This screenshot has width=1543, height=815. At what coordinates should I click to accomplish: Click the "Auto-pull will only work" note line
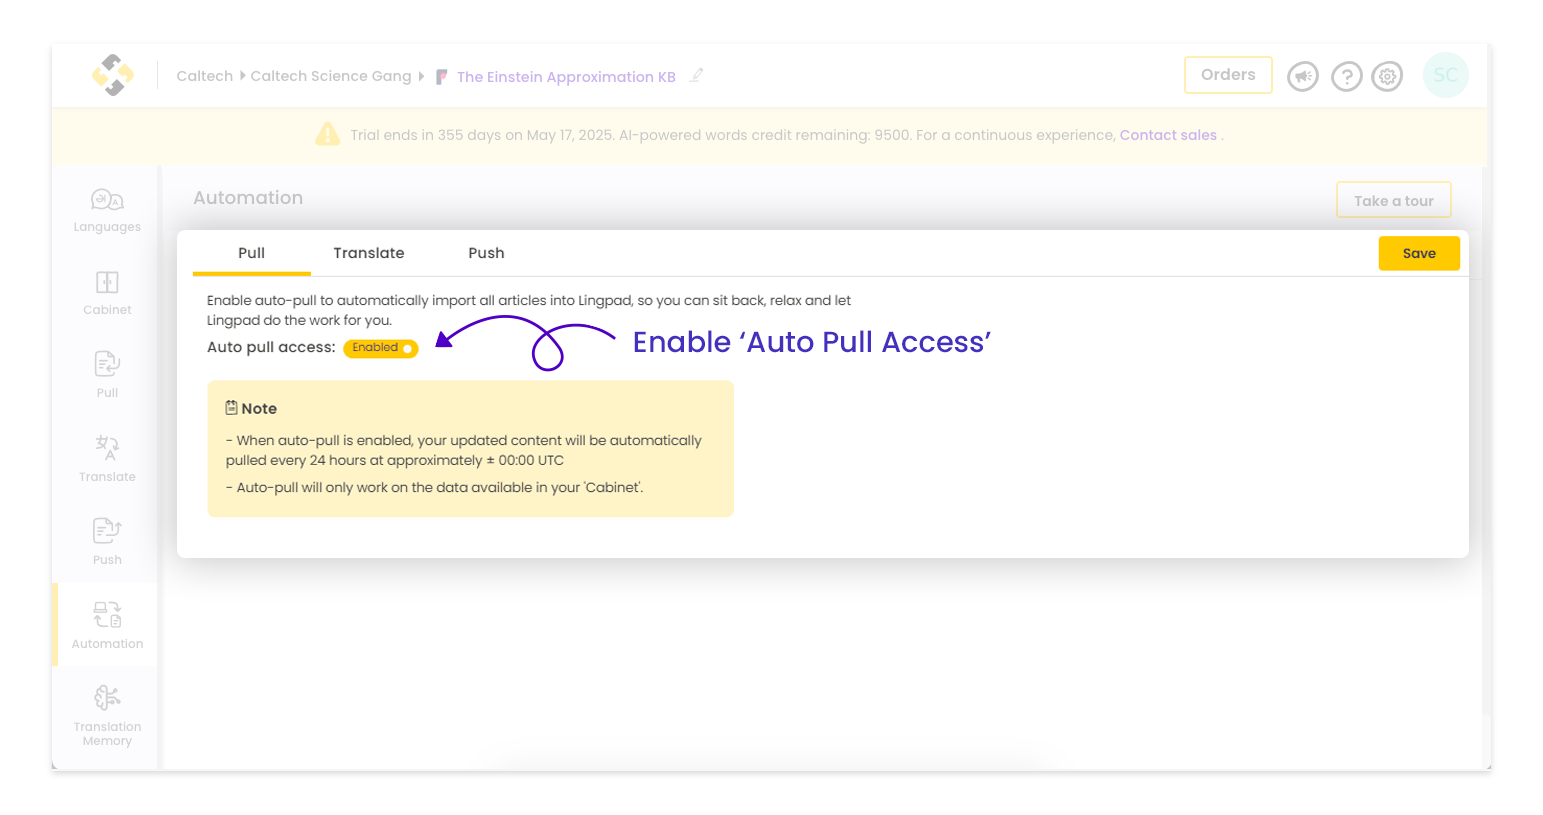coord(435,488)
